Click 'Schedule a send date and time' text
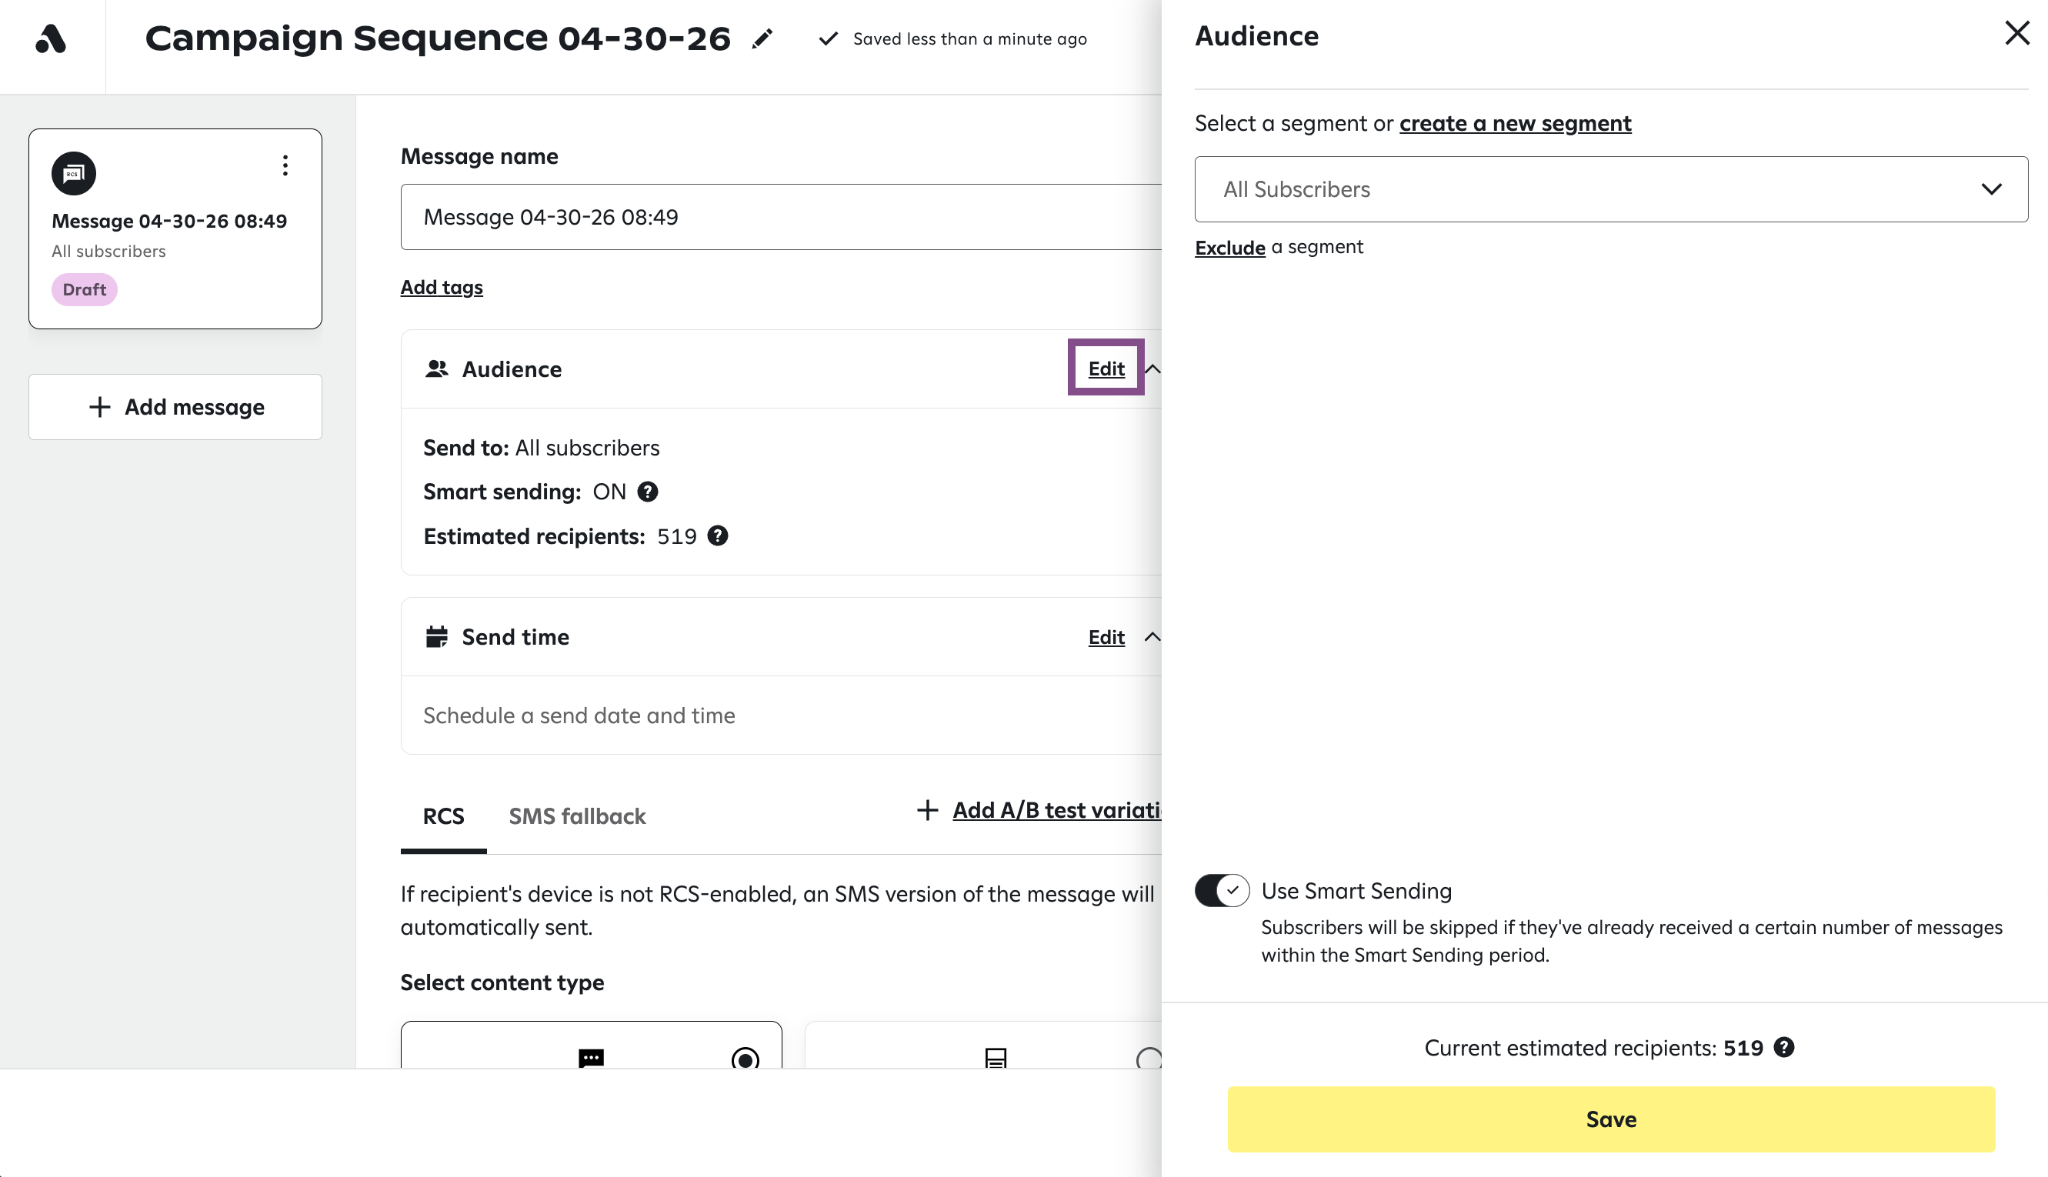The height and width of the screenshot is (1177, 2048). (579, 715)
